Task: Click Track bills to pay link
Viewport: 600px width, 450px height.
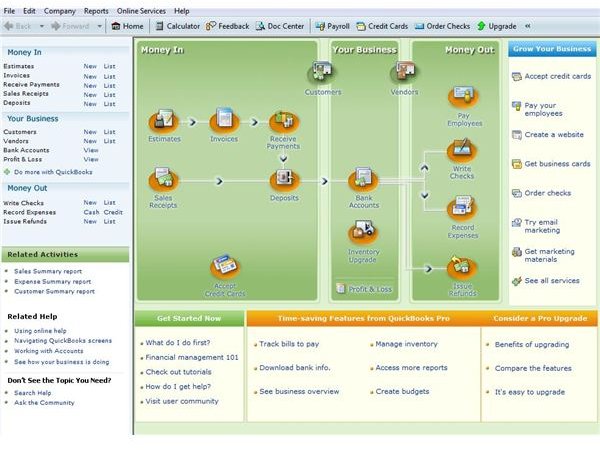Action: pyautogui.click(x=289, y=344)
